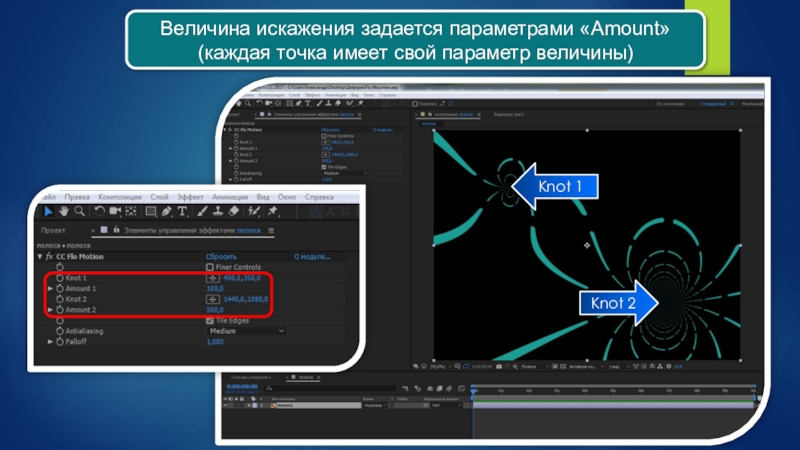Toggle Amount 1 stopwatch in enlarged inset
The width and height of the screenshot is (800, 450).
tap(60, 289)
